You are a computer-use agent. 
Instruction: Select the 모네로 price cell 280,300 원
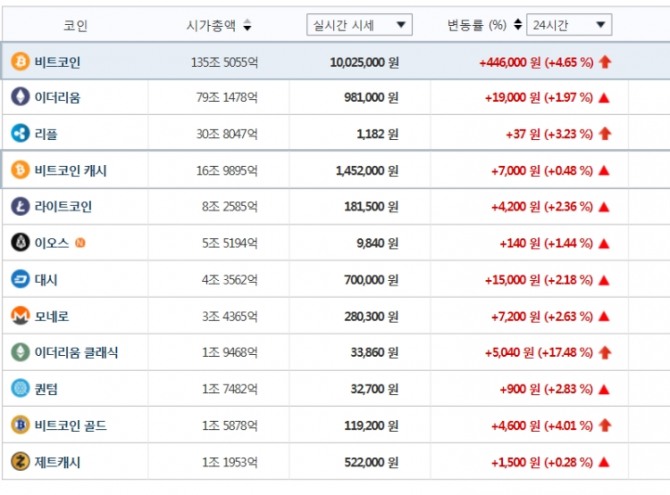(x=371, y=316)
